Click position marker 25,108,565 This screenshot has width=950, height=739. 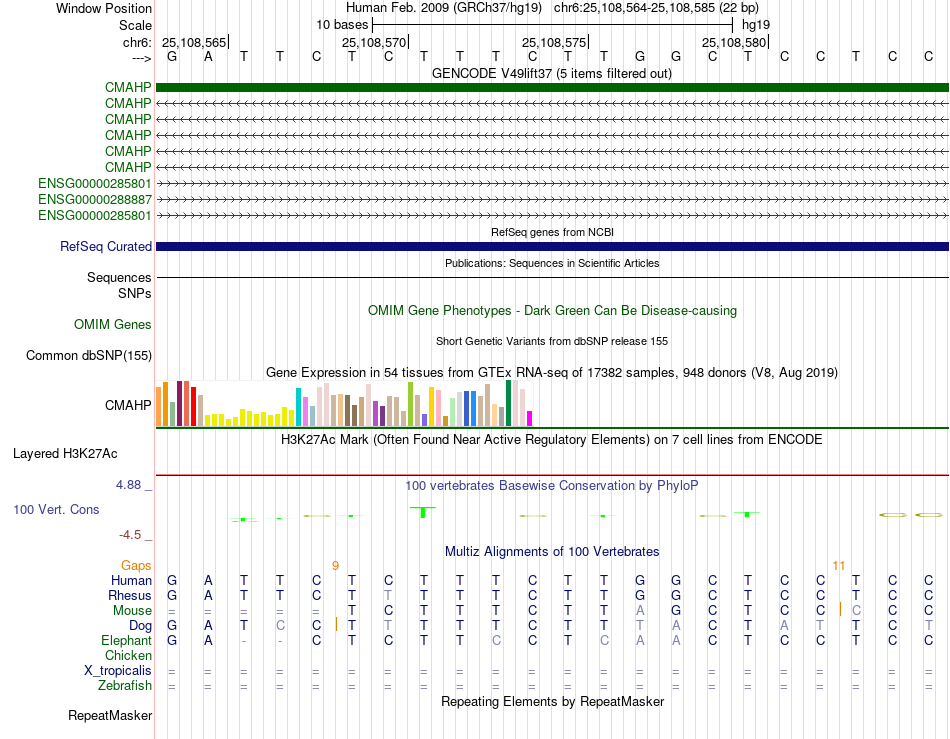pos(194,42)
